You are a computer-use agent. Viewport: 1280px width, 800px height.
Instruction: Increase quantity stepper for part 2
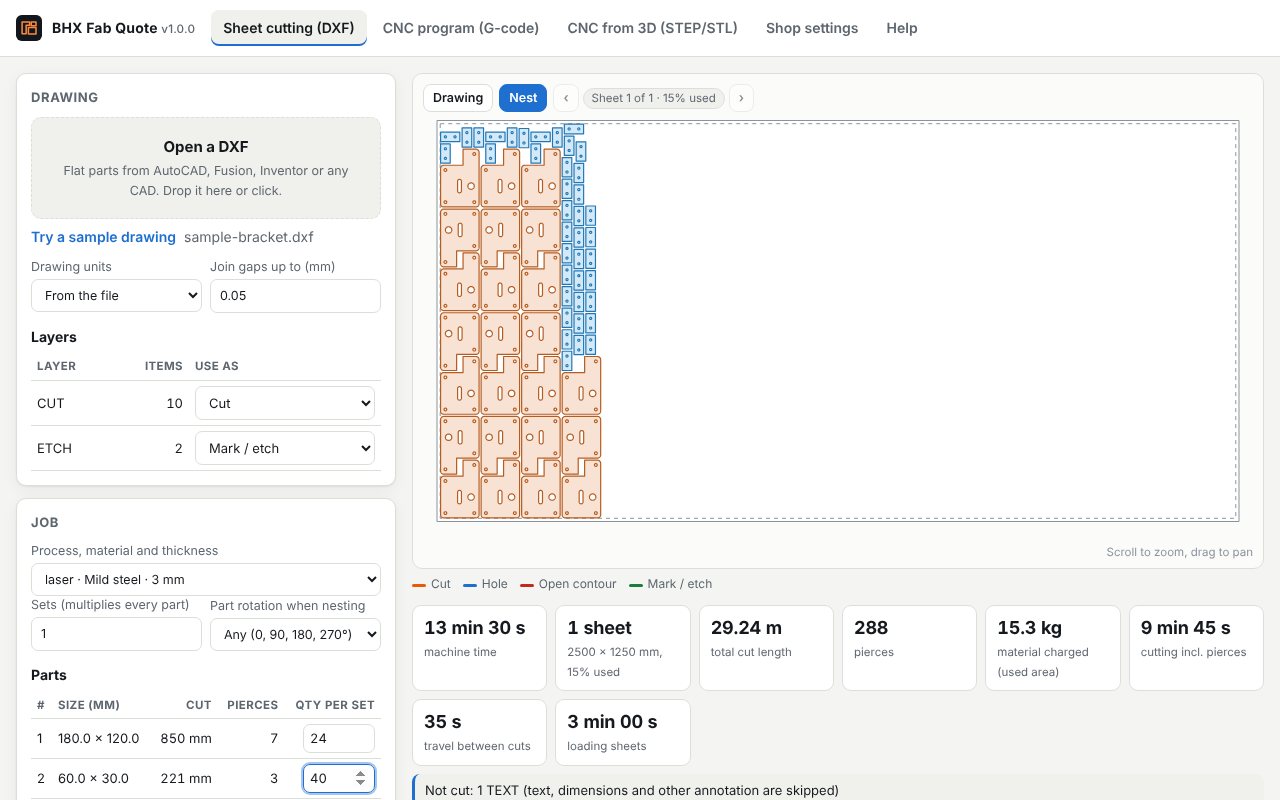click(x=361, y=774)
